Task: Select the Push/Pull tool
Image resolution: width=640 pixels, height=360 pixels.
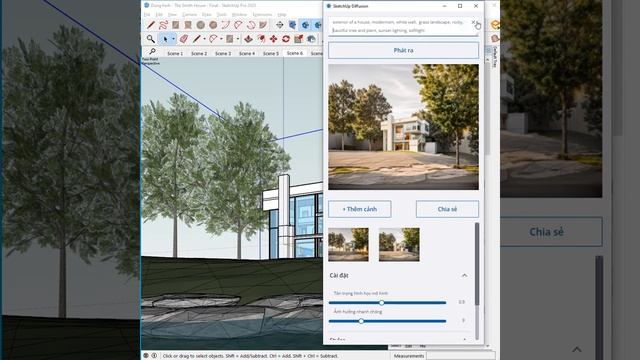Action: [248, 39]
